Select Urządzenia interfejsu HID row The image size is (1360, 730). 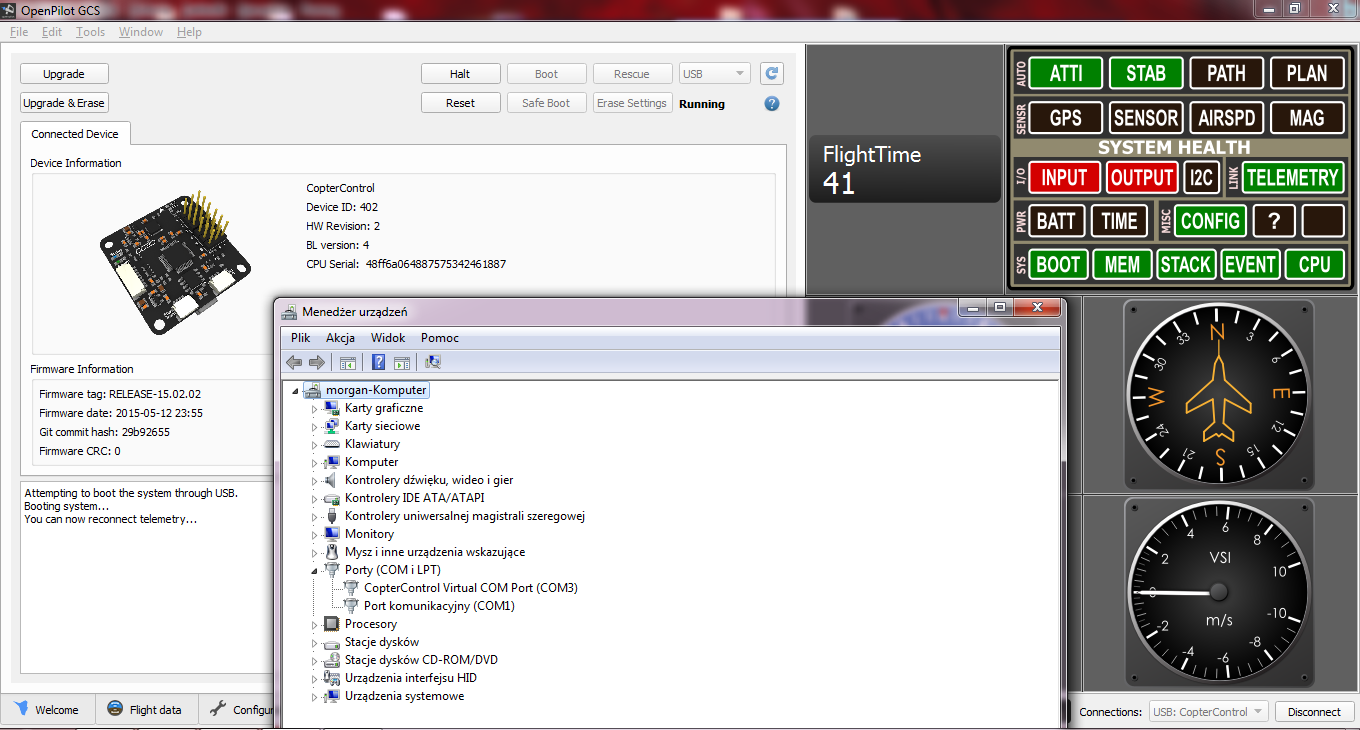[x=411, y=678]
